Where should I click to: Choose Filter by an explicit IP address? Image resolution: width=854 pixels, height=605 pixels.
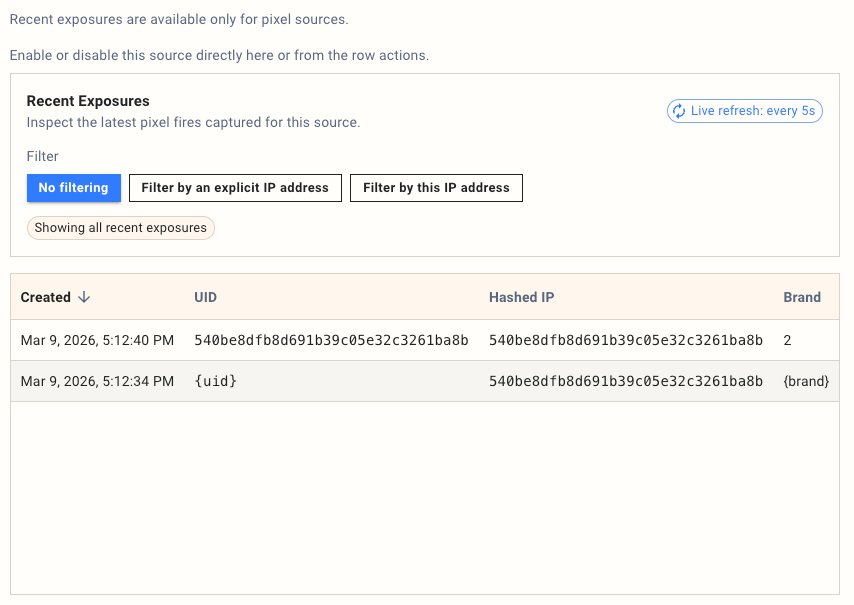[235, 188]
